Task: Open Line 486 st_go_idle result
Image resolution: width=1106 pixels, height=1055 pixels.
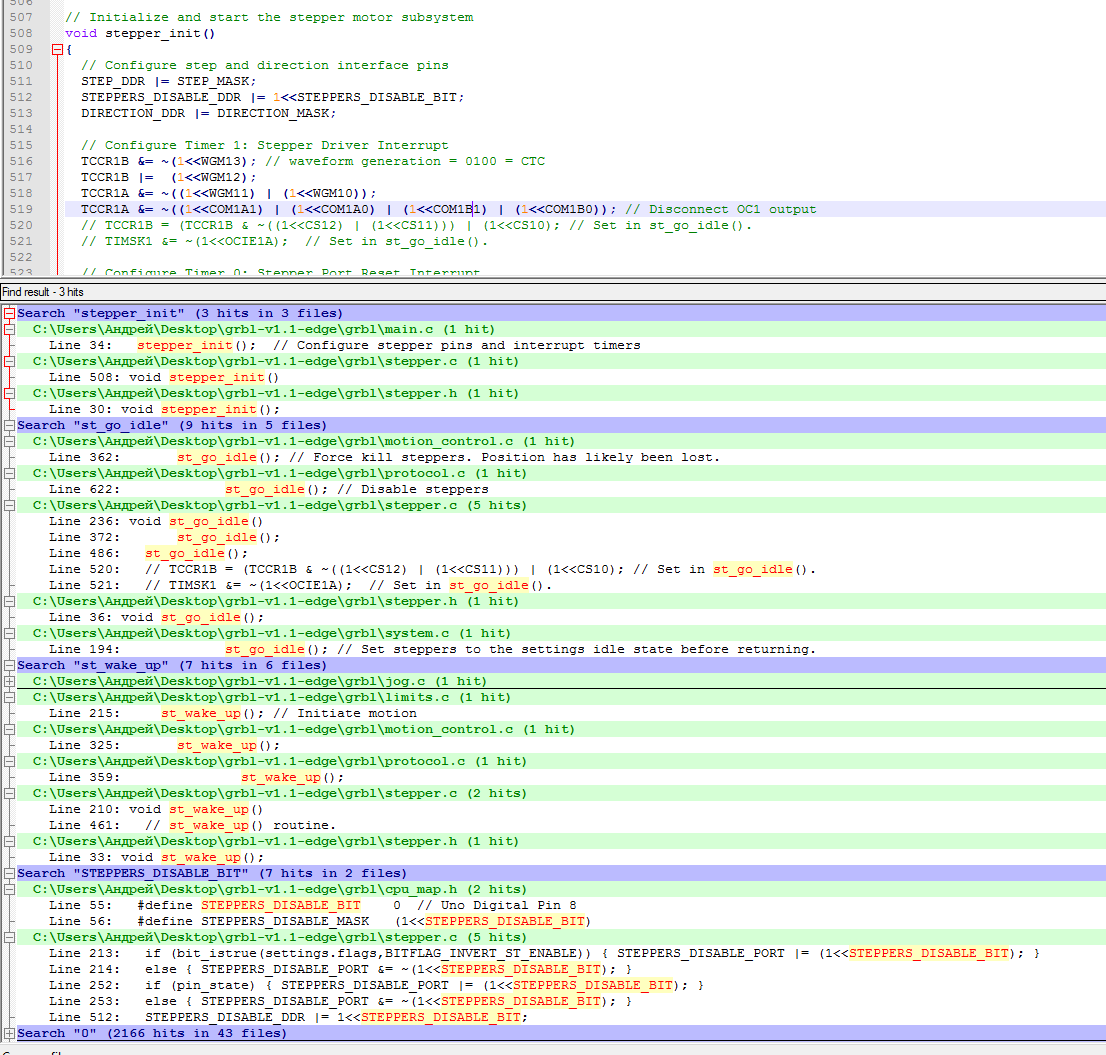Action: [148, 554]
